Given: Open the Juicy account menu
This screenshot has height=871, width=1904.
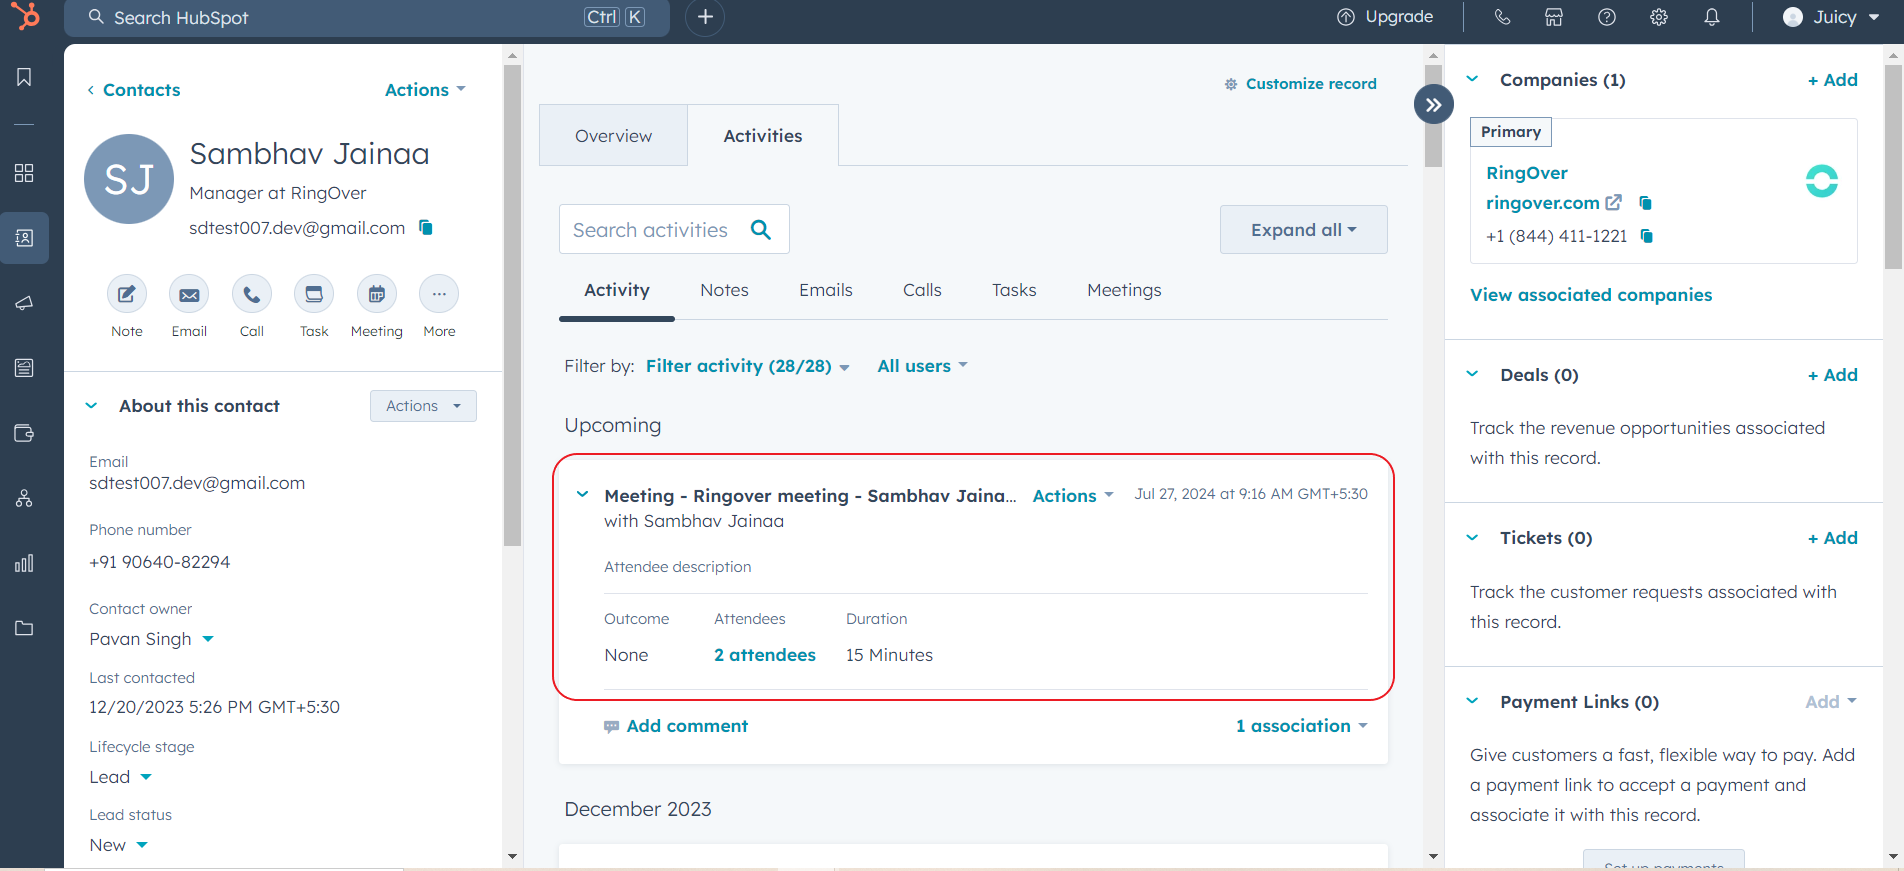Looking at the screenshot, I should tap(1831, 17).
